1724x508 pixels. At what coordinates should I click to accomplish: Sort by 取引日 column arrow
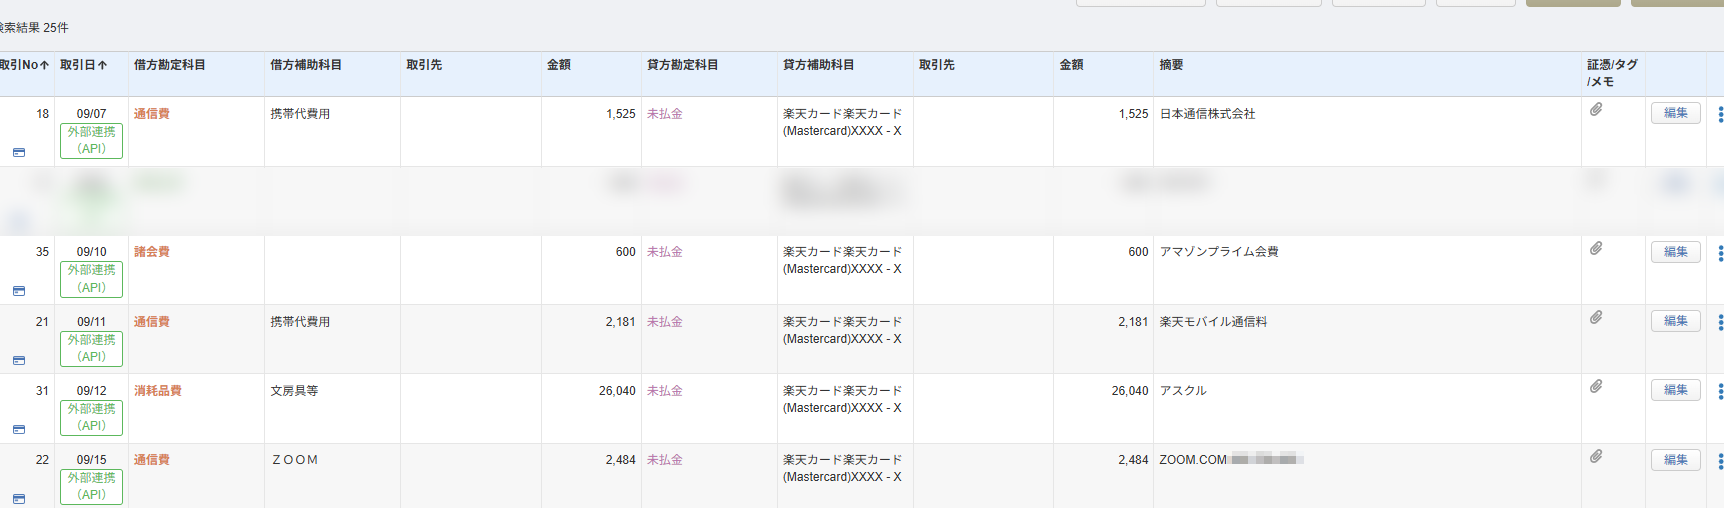pos(102,65)
